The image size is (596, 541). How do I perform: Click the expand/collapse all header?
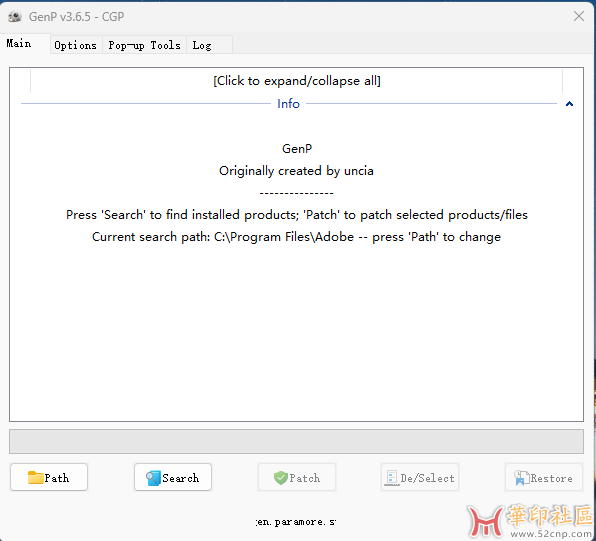296,81
